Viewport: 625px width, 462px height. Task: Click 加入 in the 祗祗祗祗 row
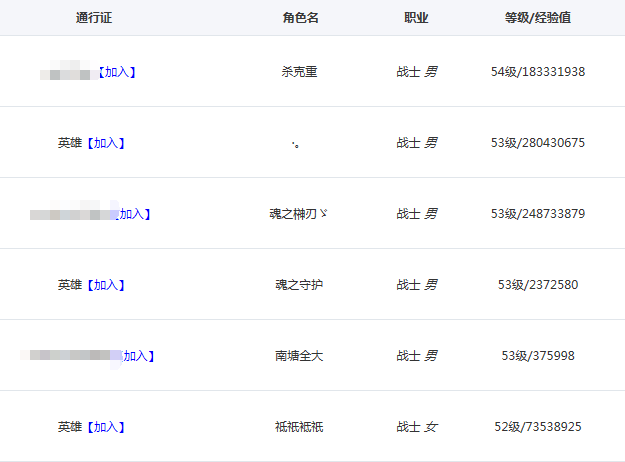pyautogui.click(x=107, y=427)
